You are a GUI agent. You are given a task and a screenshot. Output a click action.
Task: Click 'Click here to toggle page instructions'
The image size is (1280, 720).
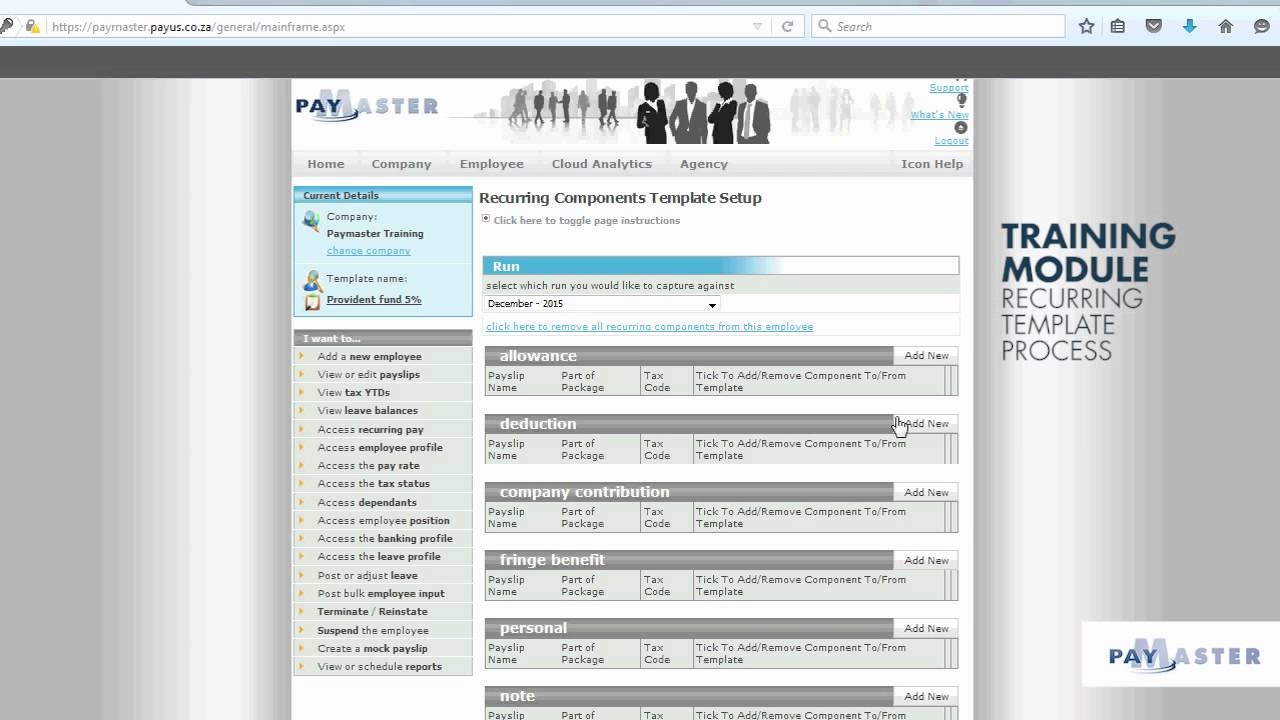(x=586, y=221)
